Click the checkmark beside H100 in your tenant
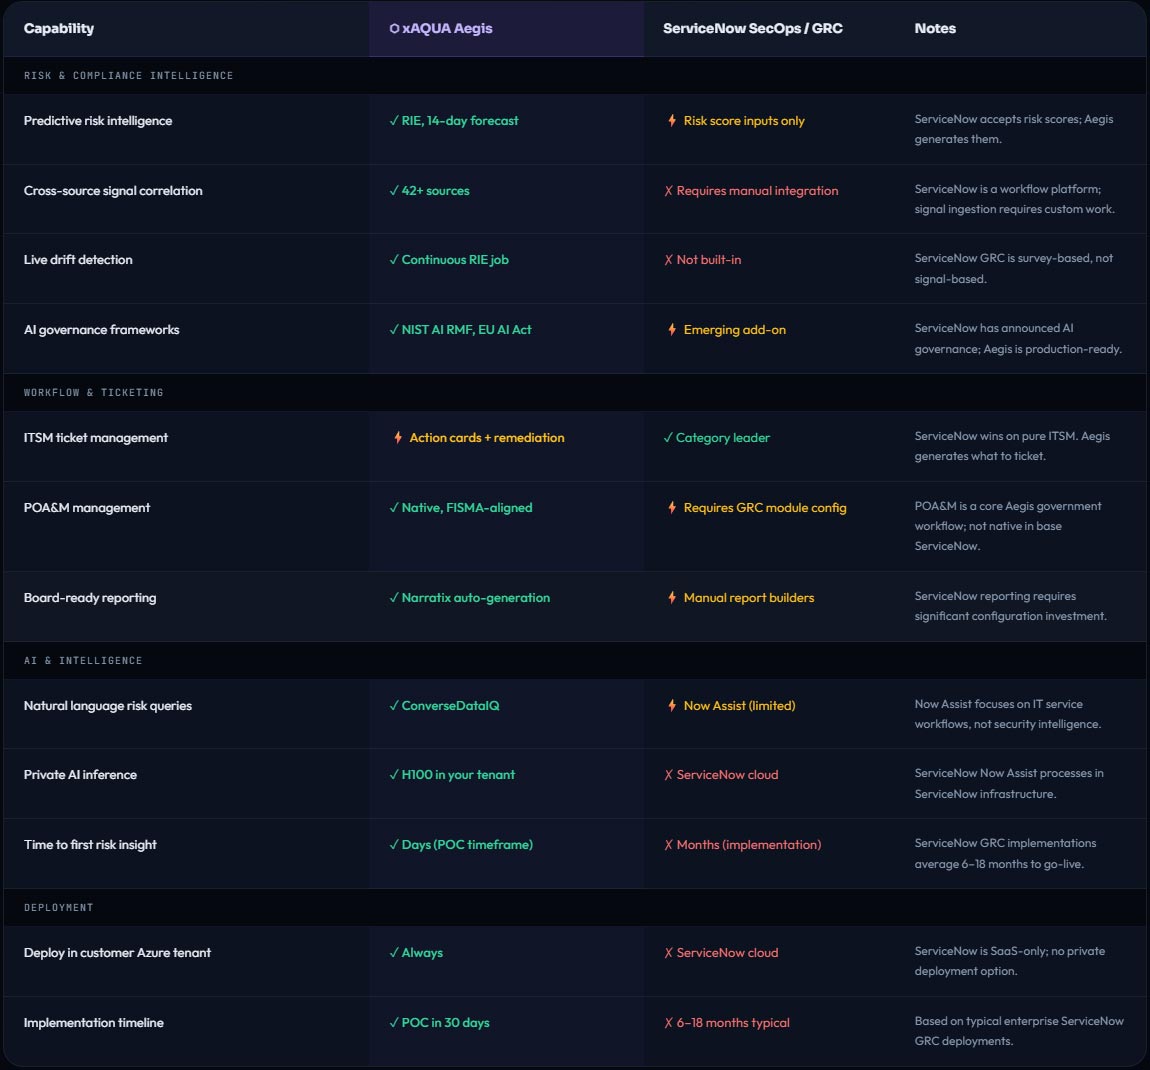The height and width of the screenshot is (1070, 1150). pyautogui.click(x=394, y=775)
